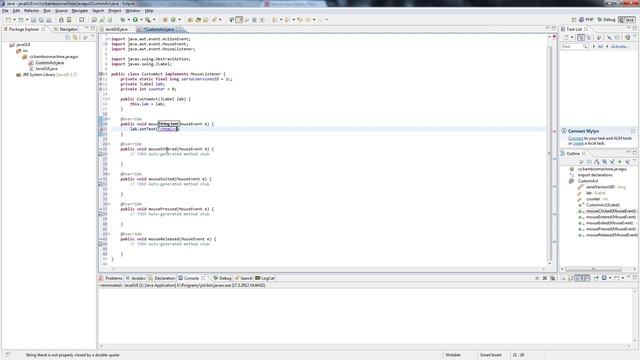
Task: Open the Problems tab in bottom panel
Action: pyautogui.click(x=111, y=278)
